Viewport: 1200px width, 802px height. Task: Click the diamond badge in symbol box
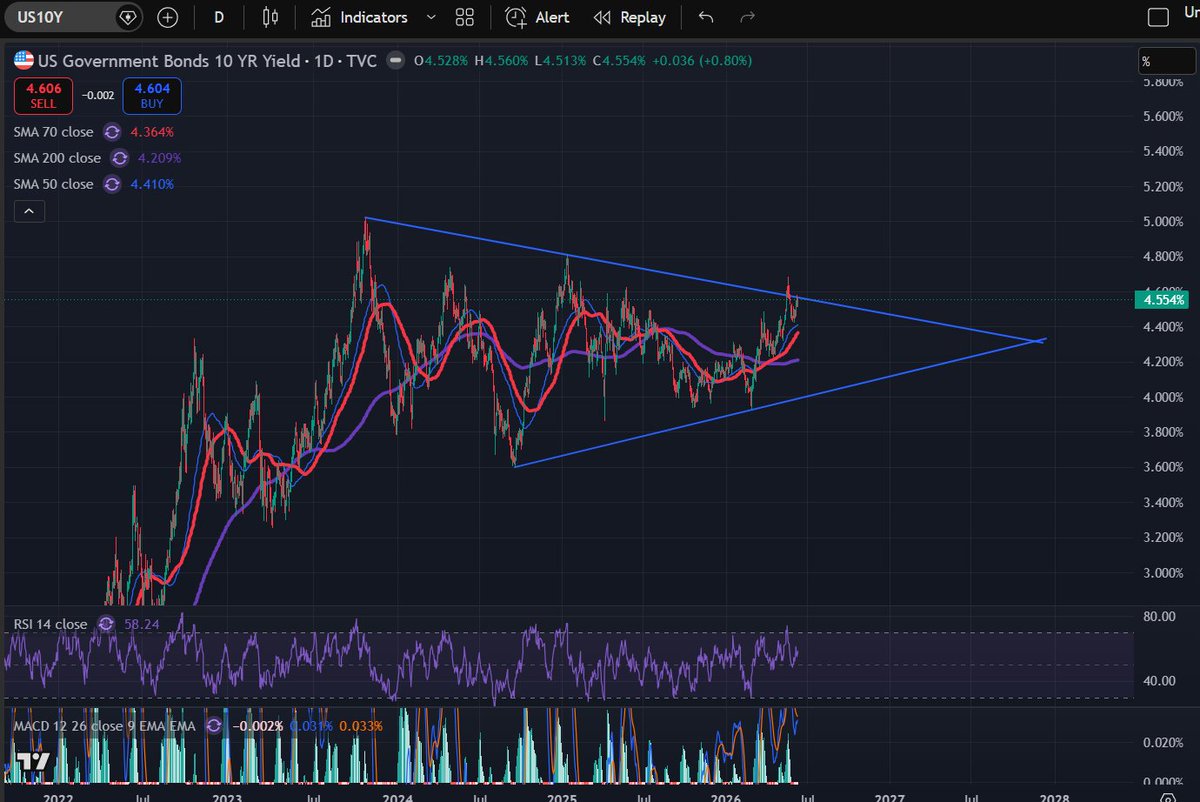point(127,17)
